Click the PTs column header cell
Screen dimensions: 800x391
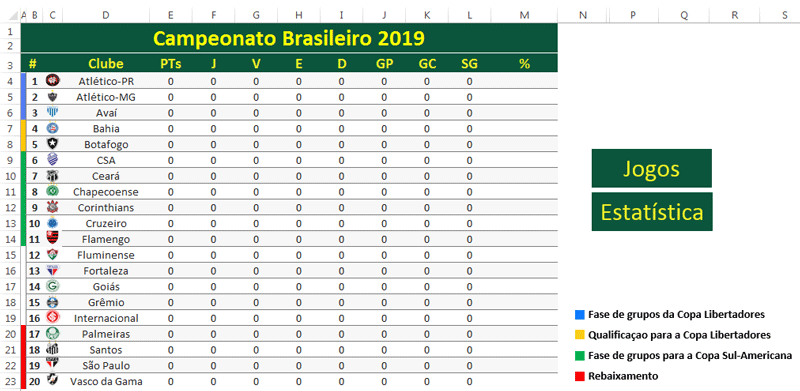pos(171,64)
